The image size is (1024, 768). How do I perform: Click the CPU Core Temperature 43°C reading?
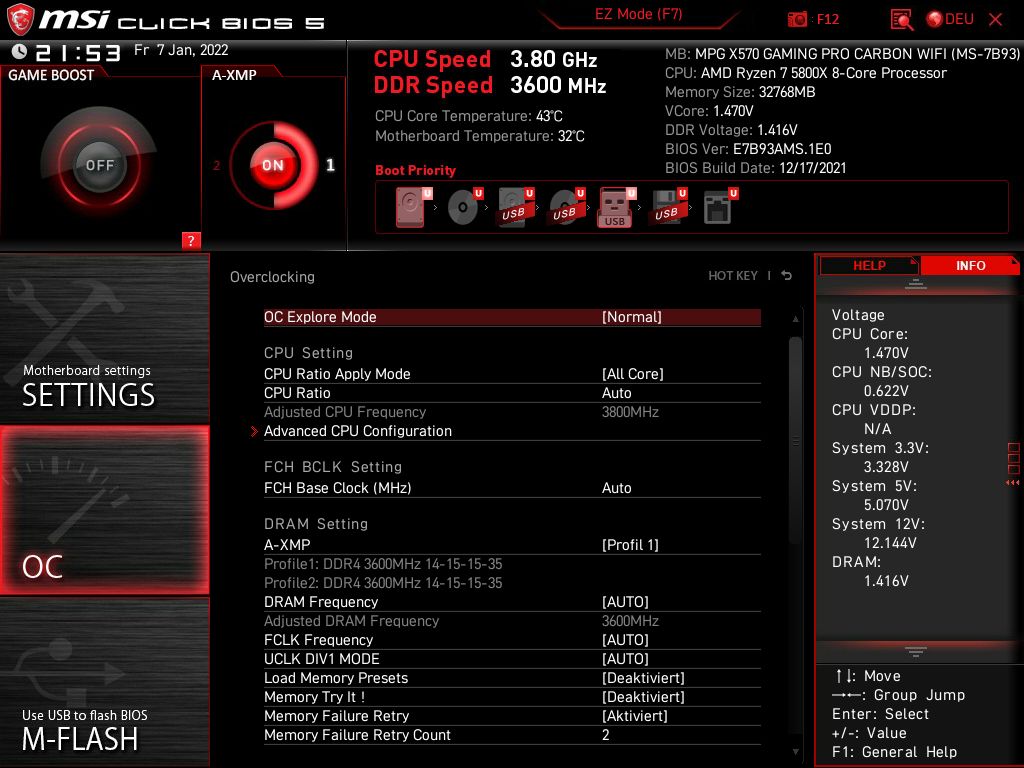pos(469,116)
